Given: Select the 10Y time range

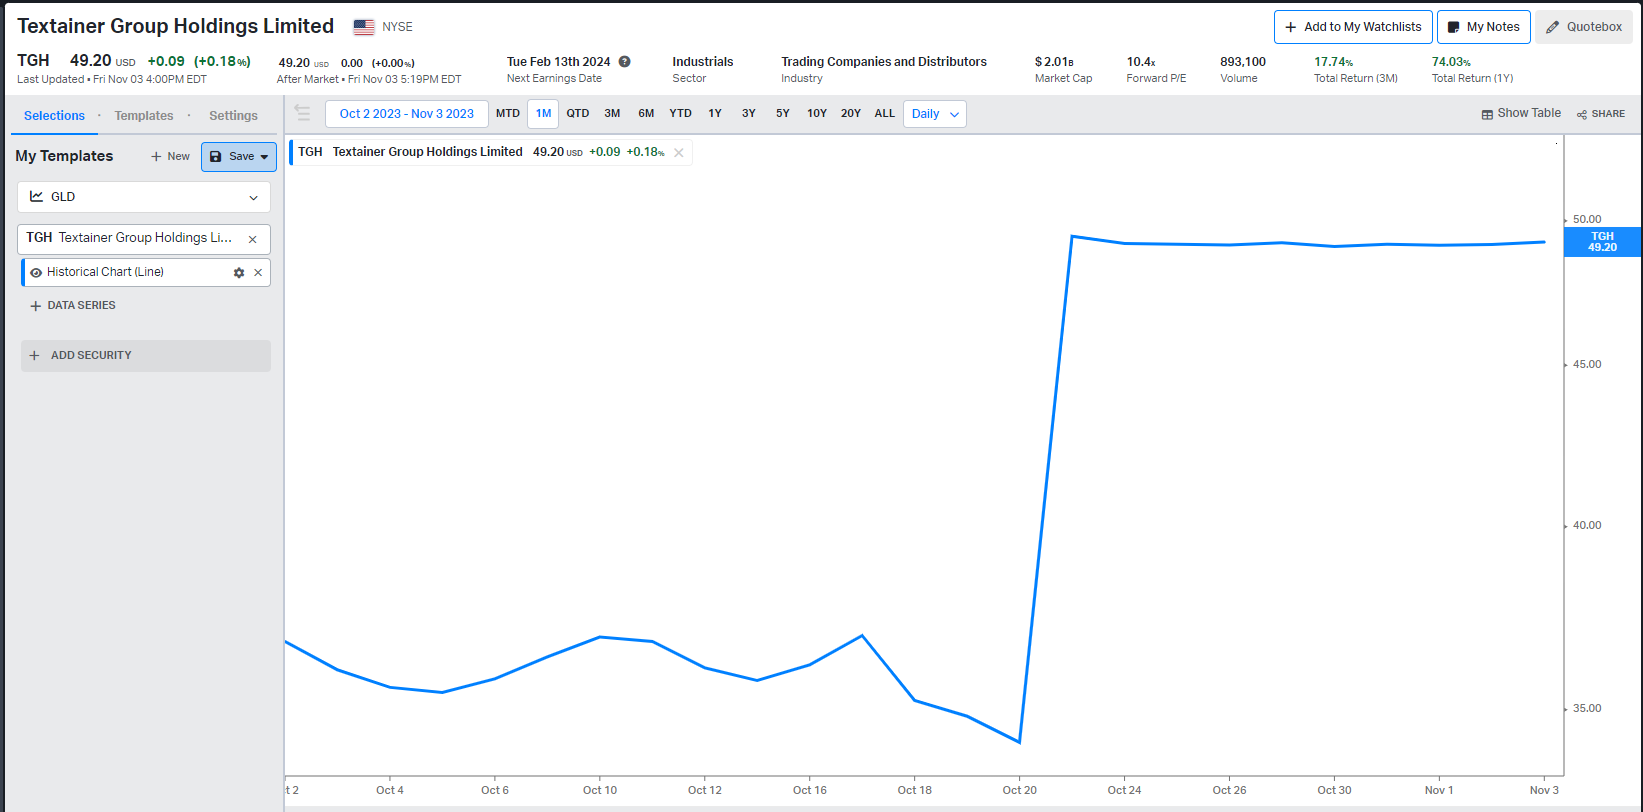Looking at the screenshot, I should pos(817,114).
